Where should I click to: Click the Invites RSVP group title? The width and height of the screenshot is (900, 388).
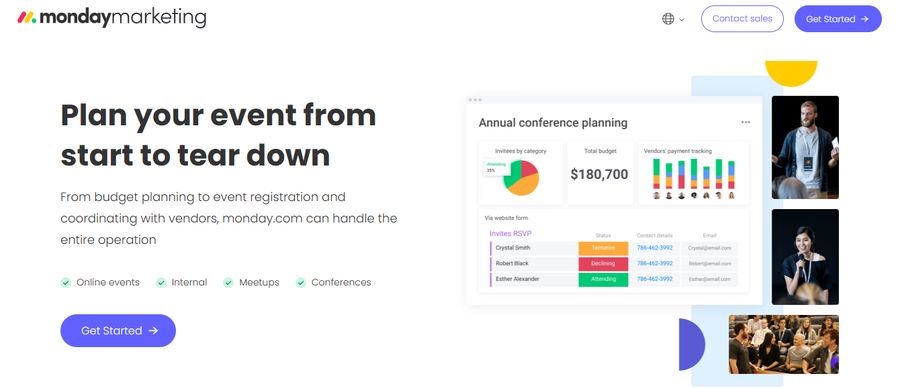510,234
